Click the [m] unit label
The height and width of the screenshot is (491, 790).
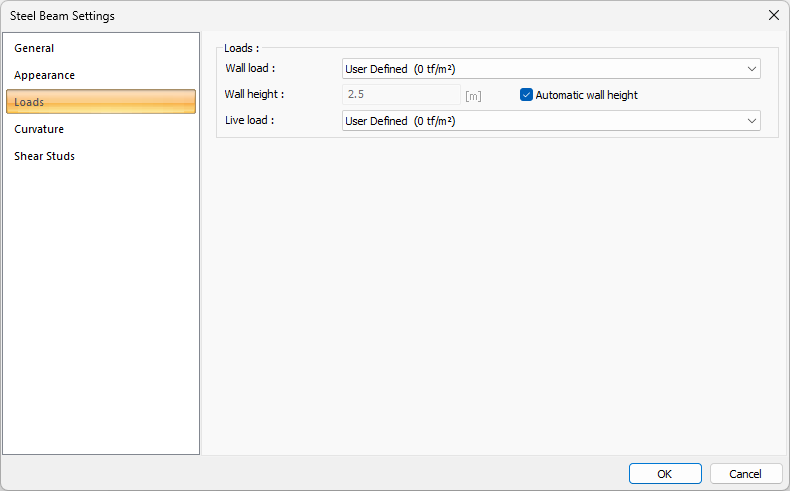(474, 96)
